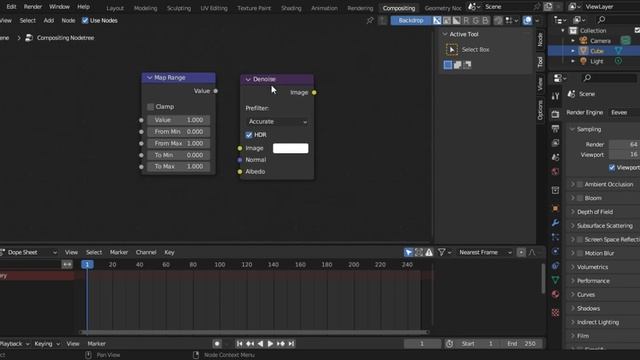Open the Tool properties tab icon
Screen dimensions: 640x360
tap(555, 96)
